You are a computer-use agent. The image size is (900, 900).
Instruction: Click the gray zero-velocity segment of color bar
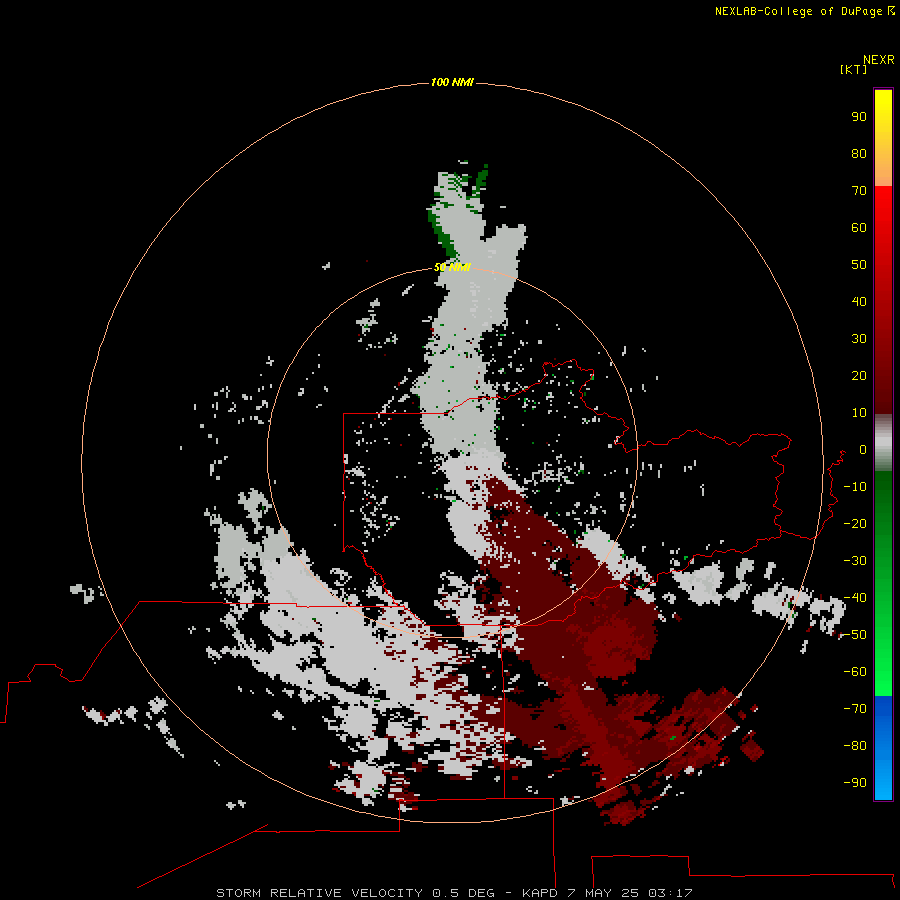[883, 443]
